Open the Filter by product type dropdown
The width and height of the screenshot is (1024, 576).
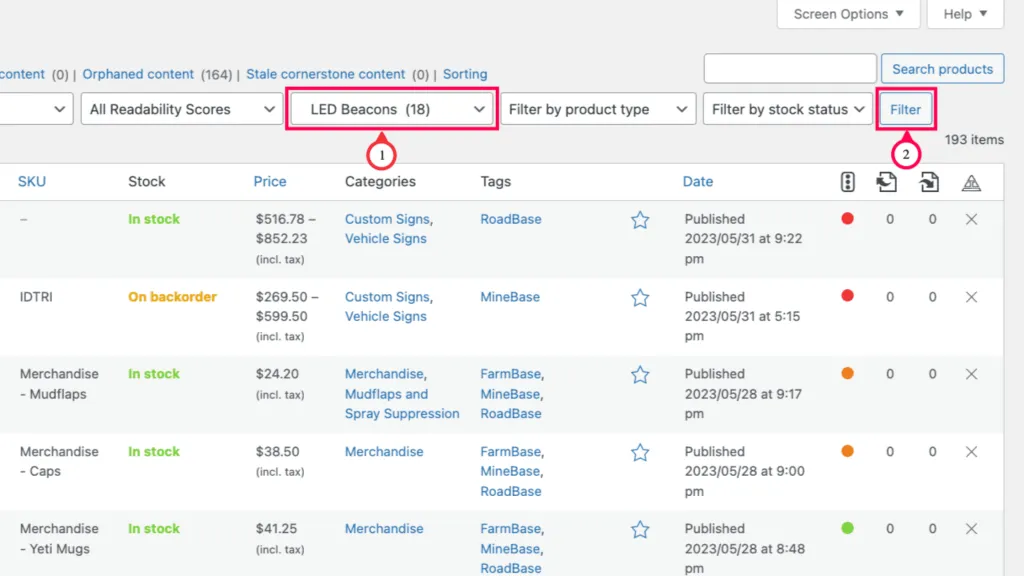[598, 109]
